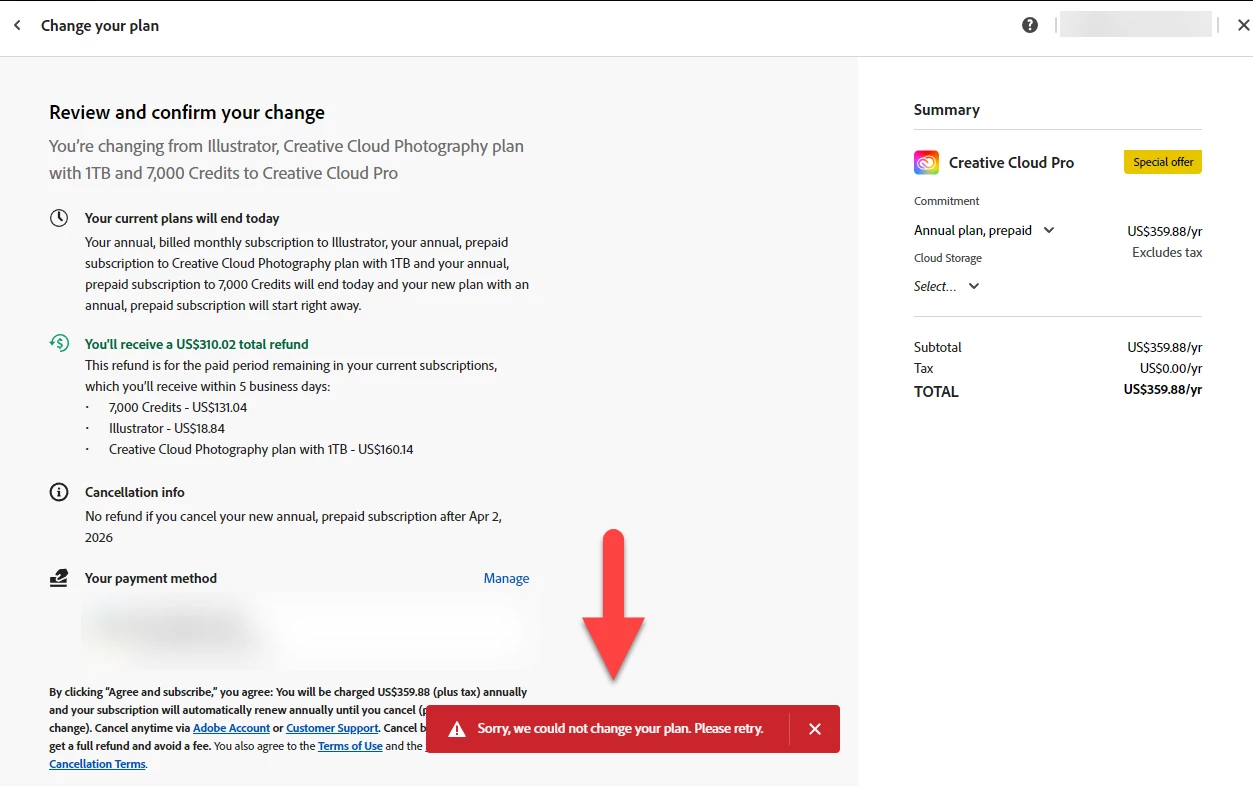This screenshot has width=1253, height=786.
Task: Dismiss the plan change error toast
Action: coord(815,729)
